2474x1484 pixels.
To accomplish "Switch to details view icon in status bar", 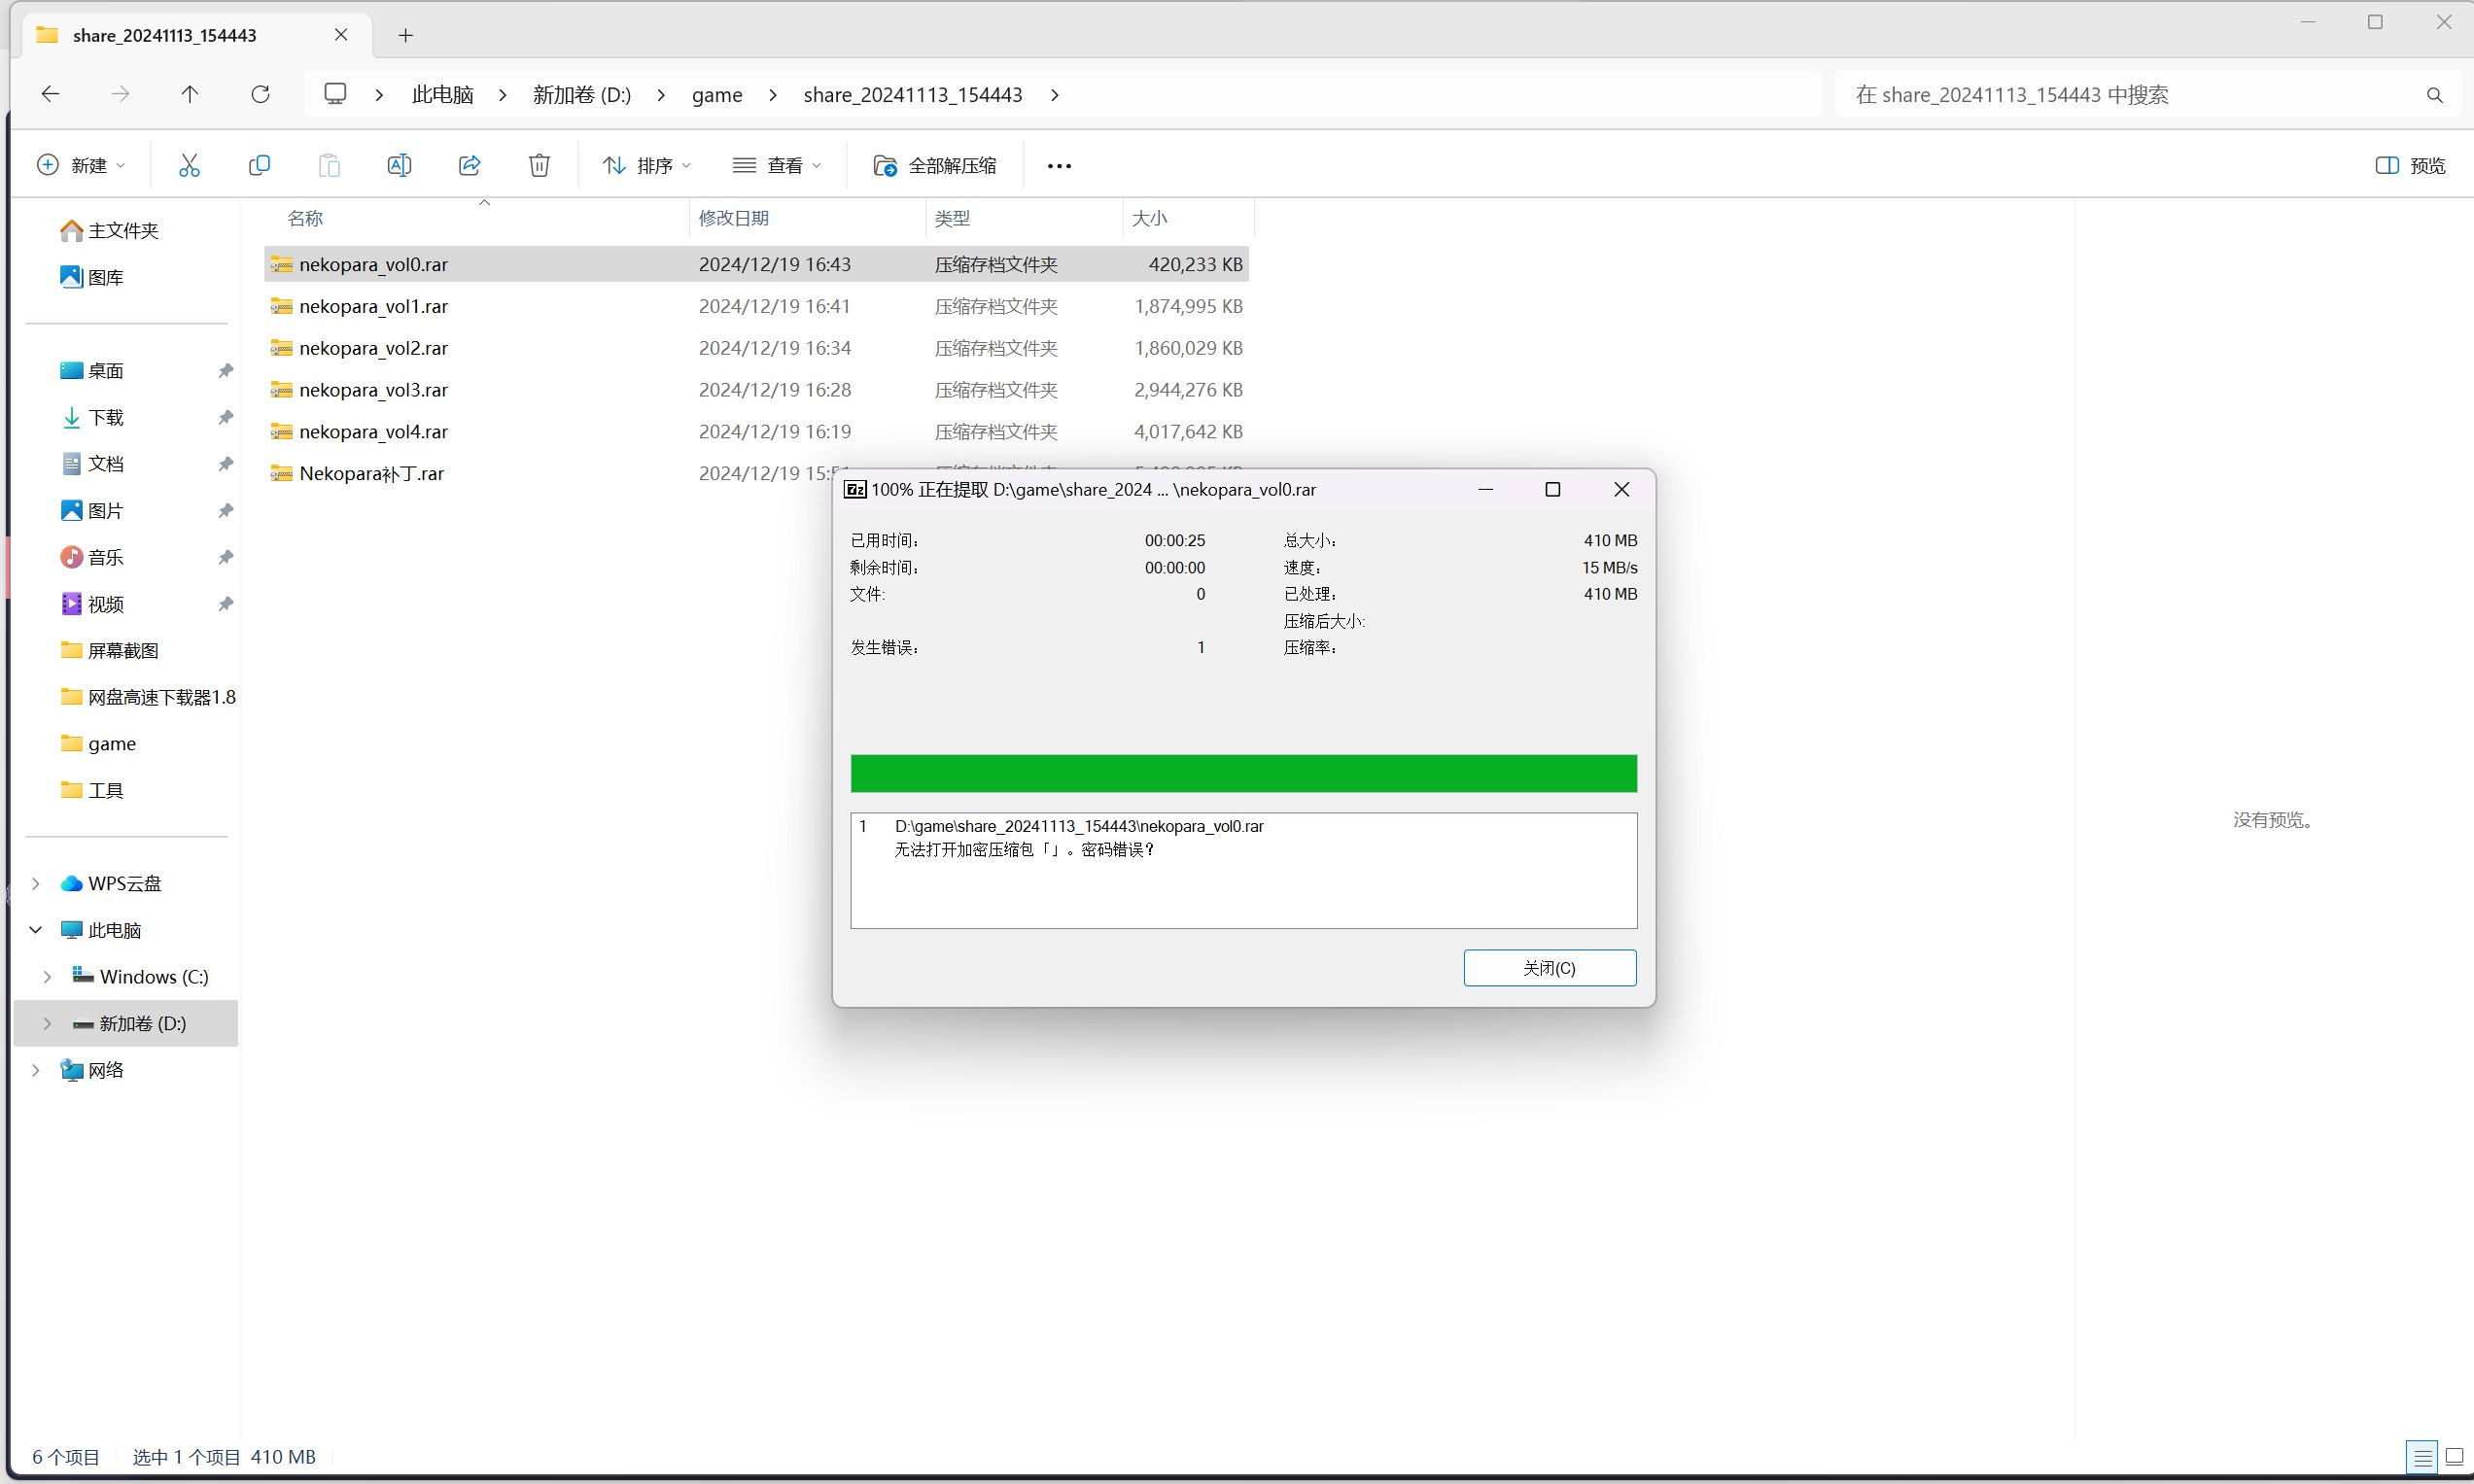I will click(x=2422, y=1457).
